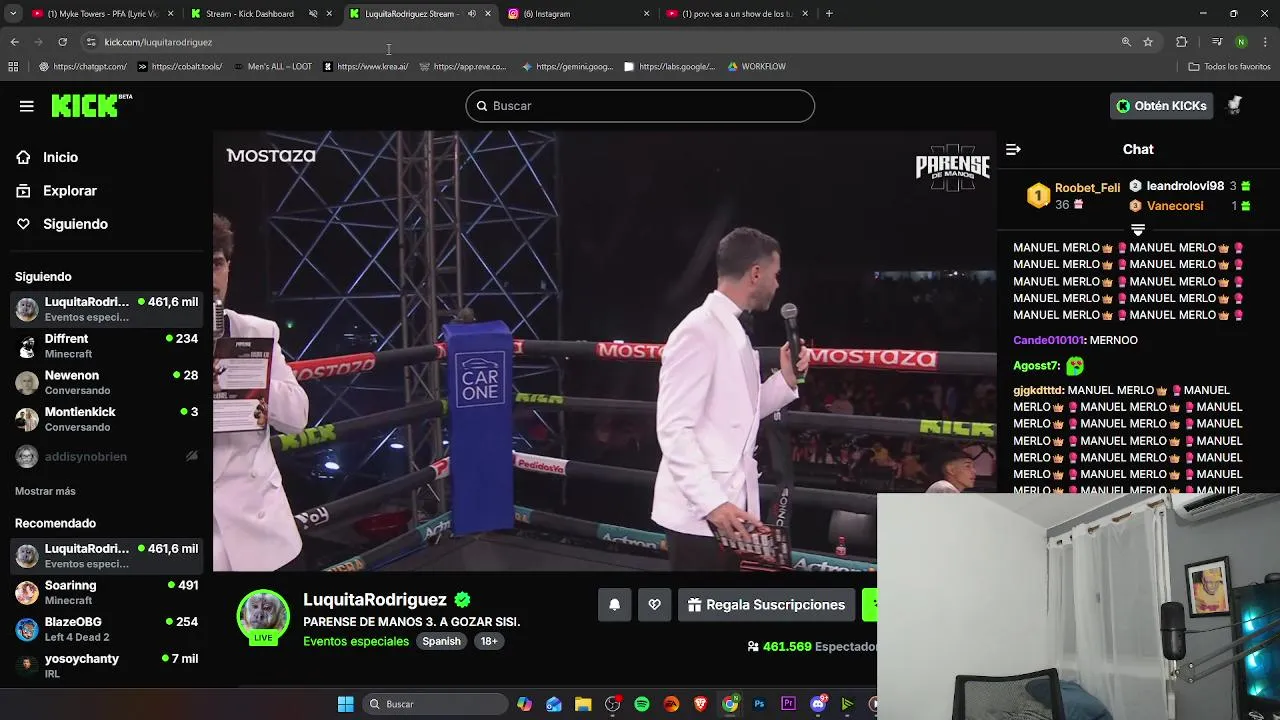The height and width of the screenshot is (720, 1280).
Task: Open the cobalt.tools bookmark
Action: [x=180, y=67]
